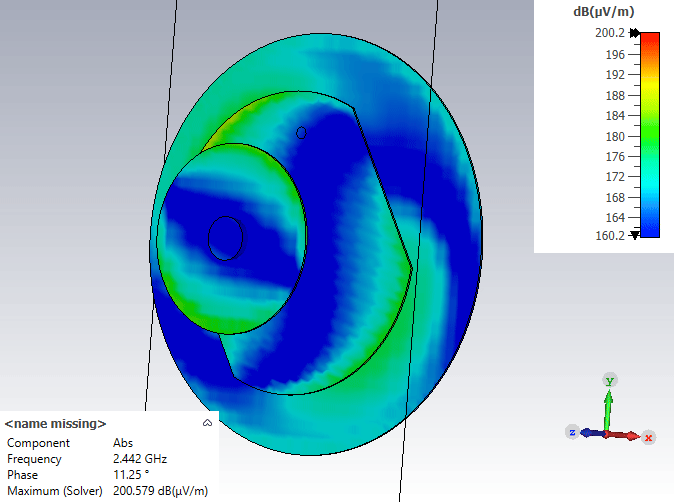
Task: Click the blue bottom of the color scale
Action: click(649, 228)
